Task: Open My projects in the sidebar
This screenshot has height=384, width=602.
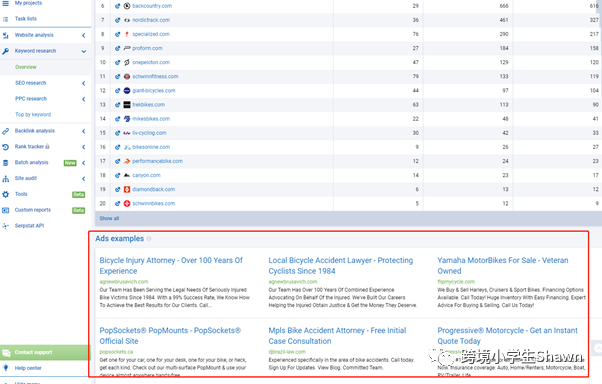Action: point(28,3)
